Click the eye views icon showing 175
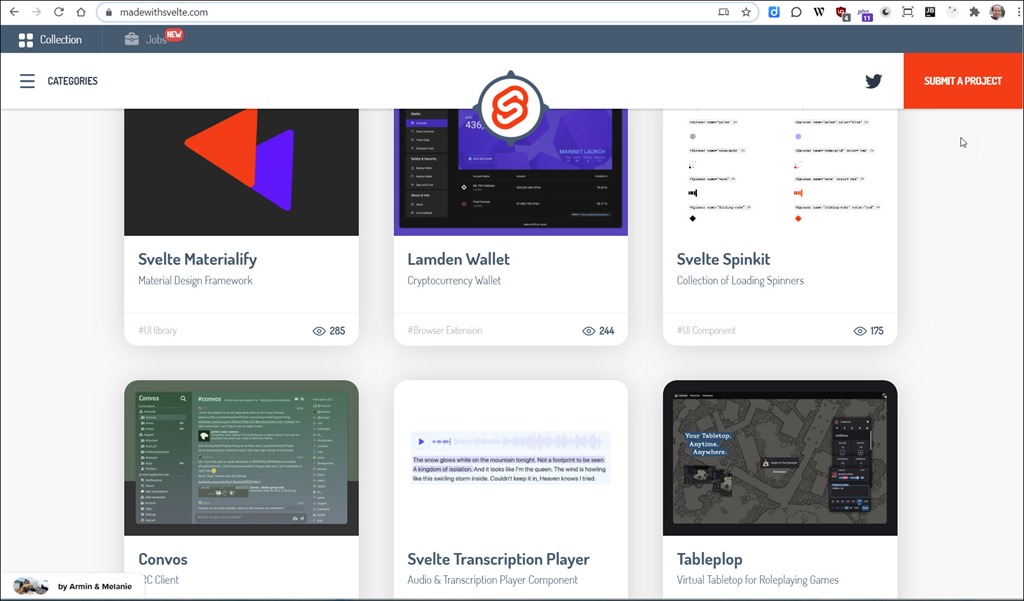Viewport: 1024px width, 601px height. point(860,331)
